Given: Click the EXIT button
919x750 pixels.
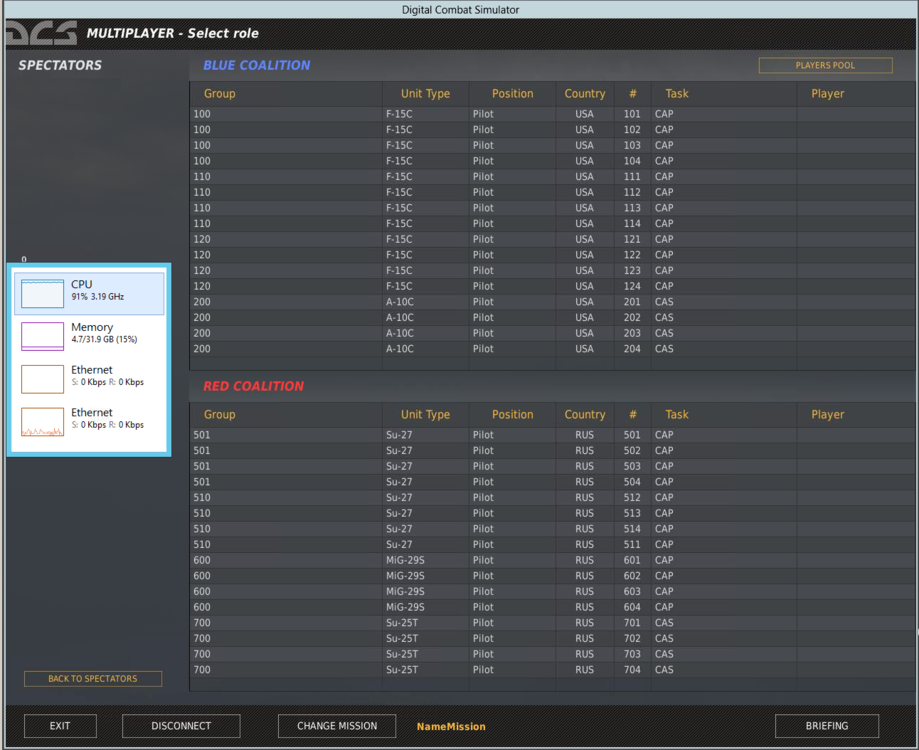Looking at the screenshot, I should (x=59, y=726).
